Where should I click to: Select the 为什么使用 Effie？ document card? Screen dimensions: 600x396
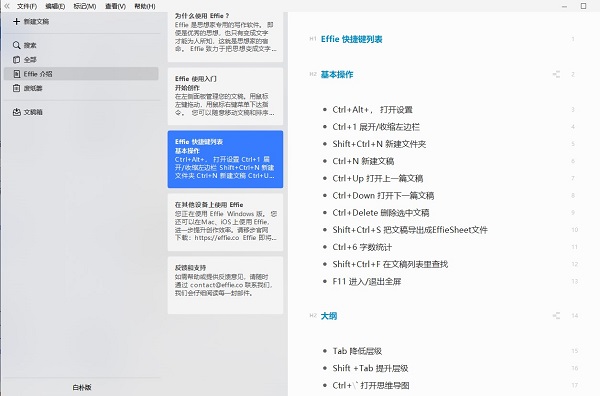225,37
